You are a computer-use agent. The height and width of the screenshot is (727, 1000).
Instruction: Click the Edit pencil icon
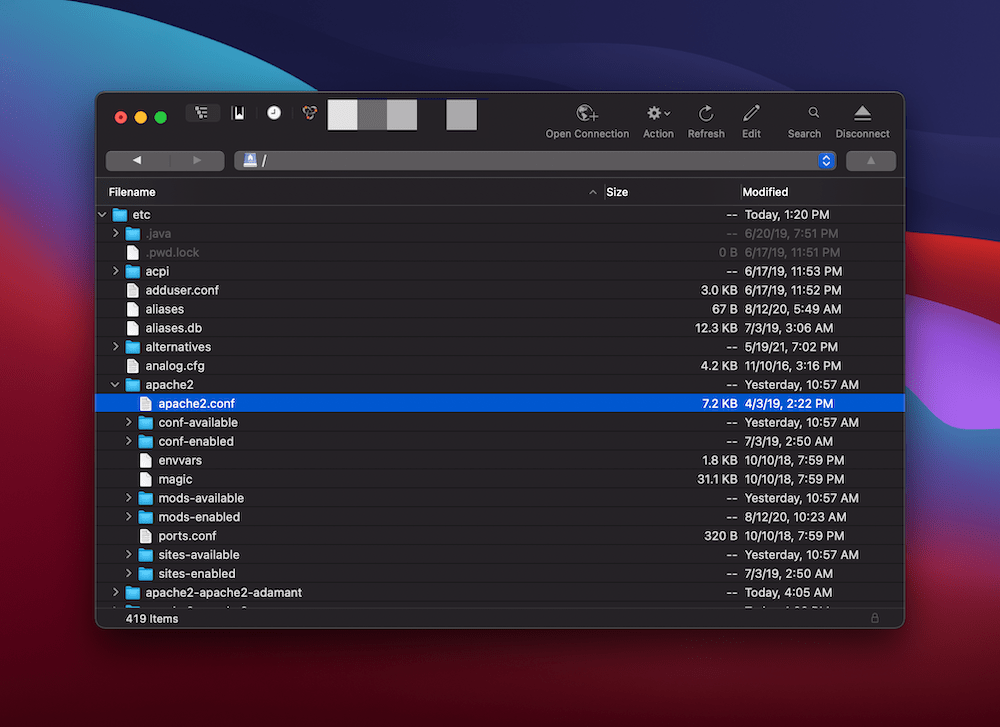pos(751,114)
